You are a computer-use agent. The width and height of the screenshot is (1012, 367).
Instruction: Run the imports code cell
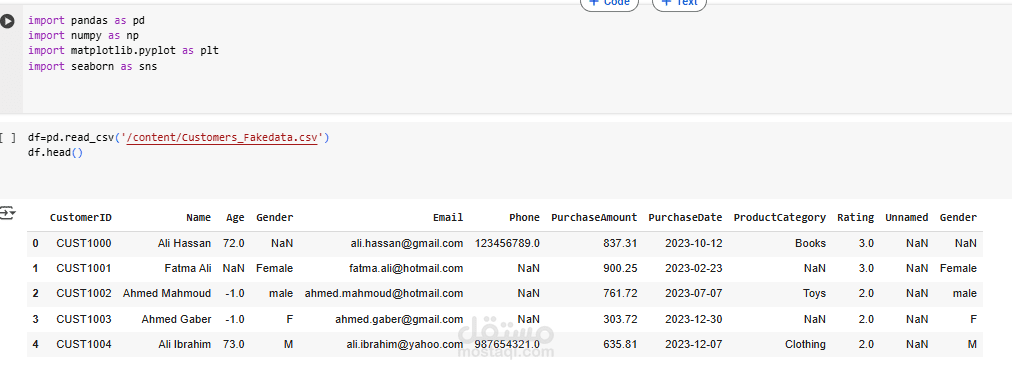[7, 21]
